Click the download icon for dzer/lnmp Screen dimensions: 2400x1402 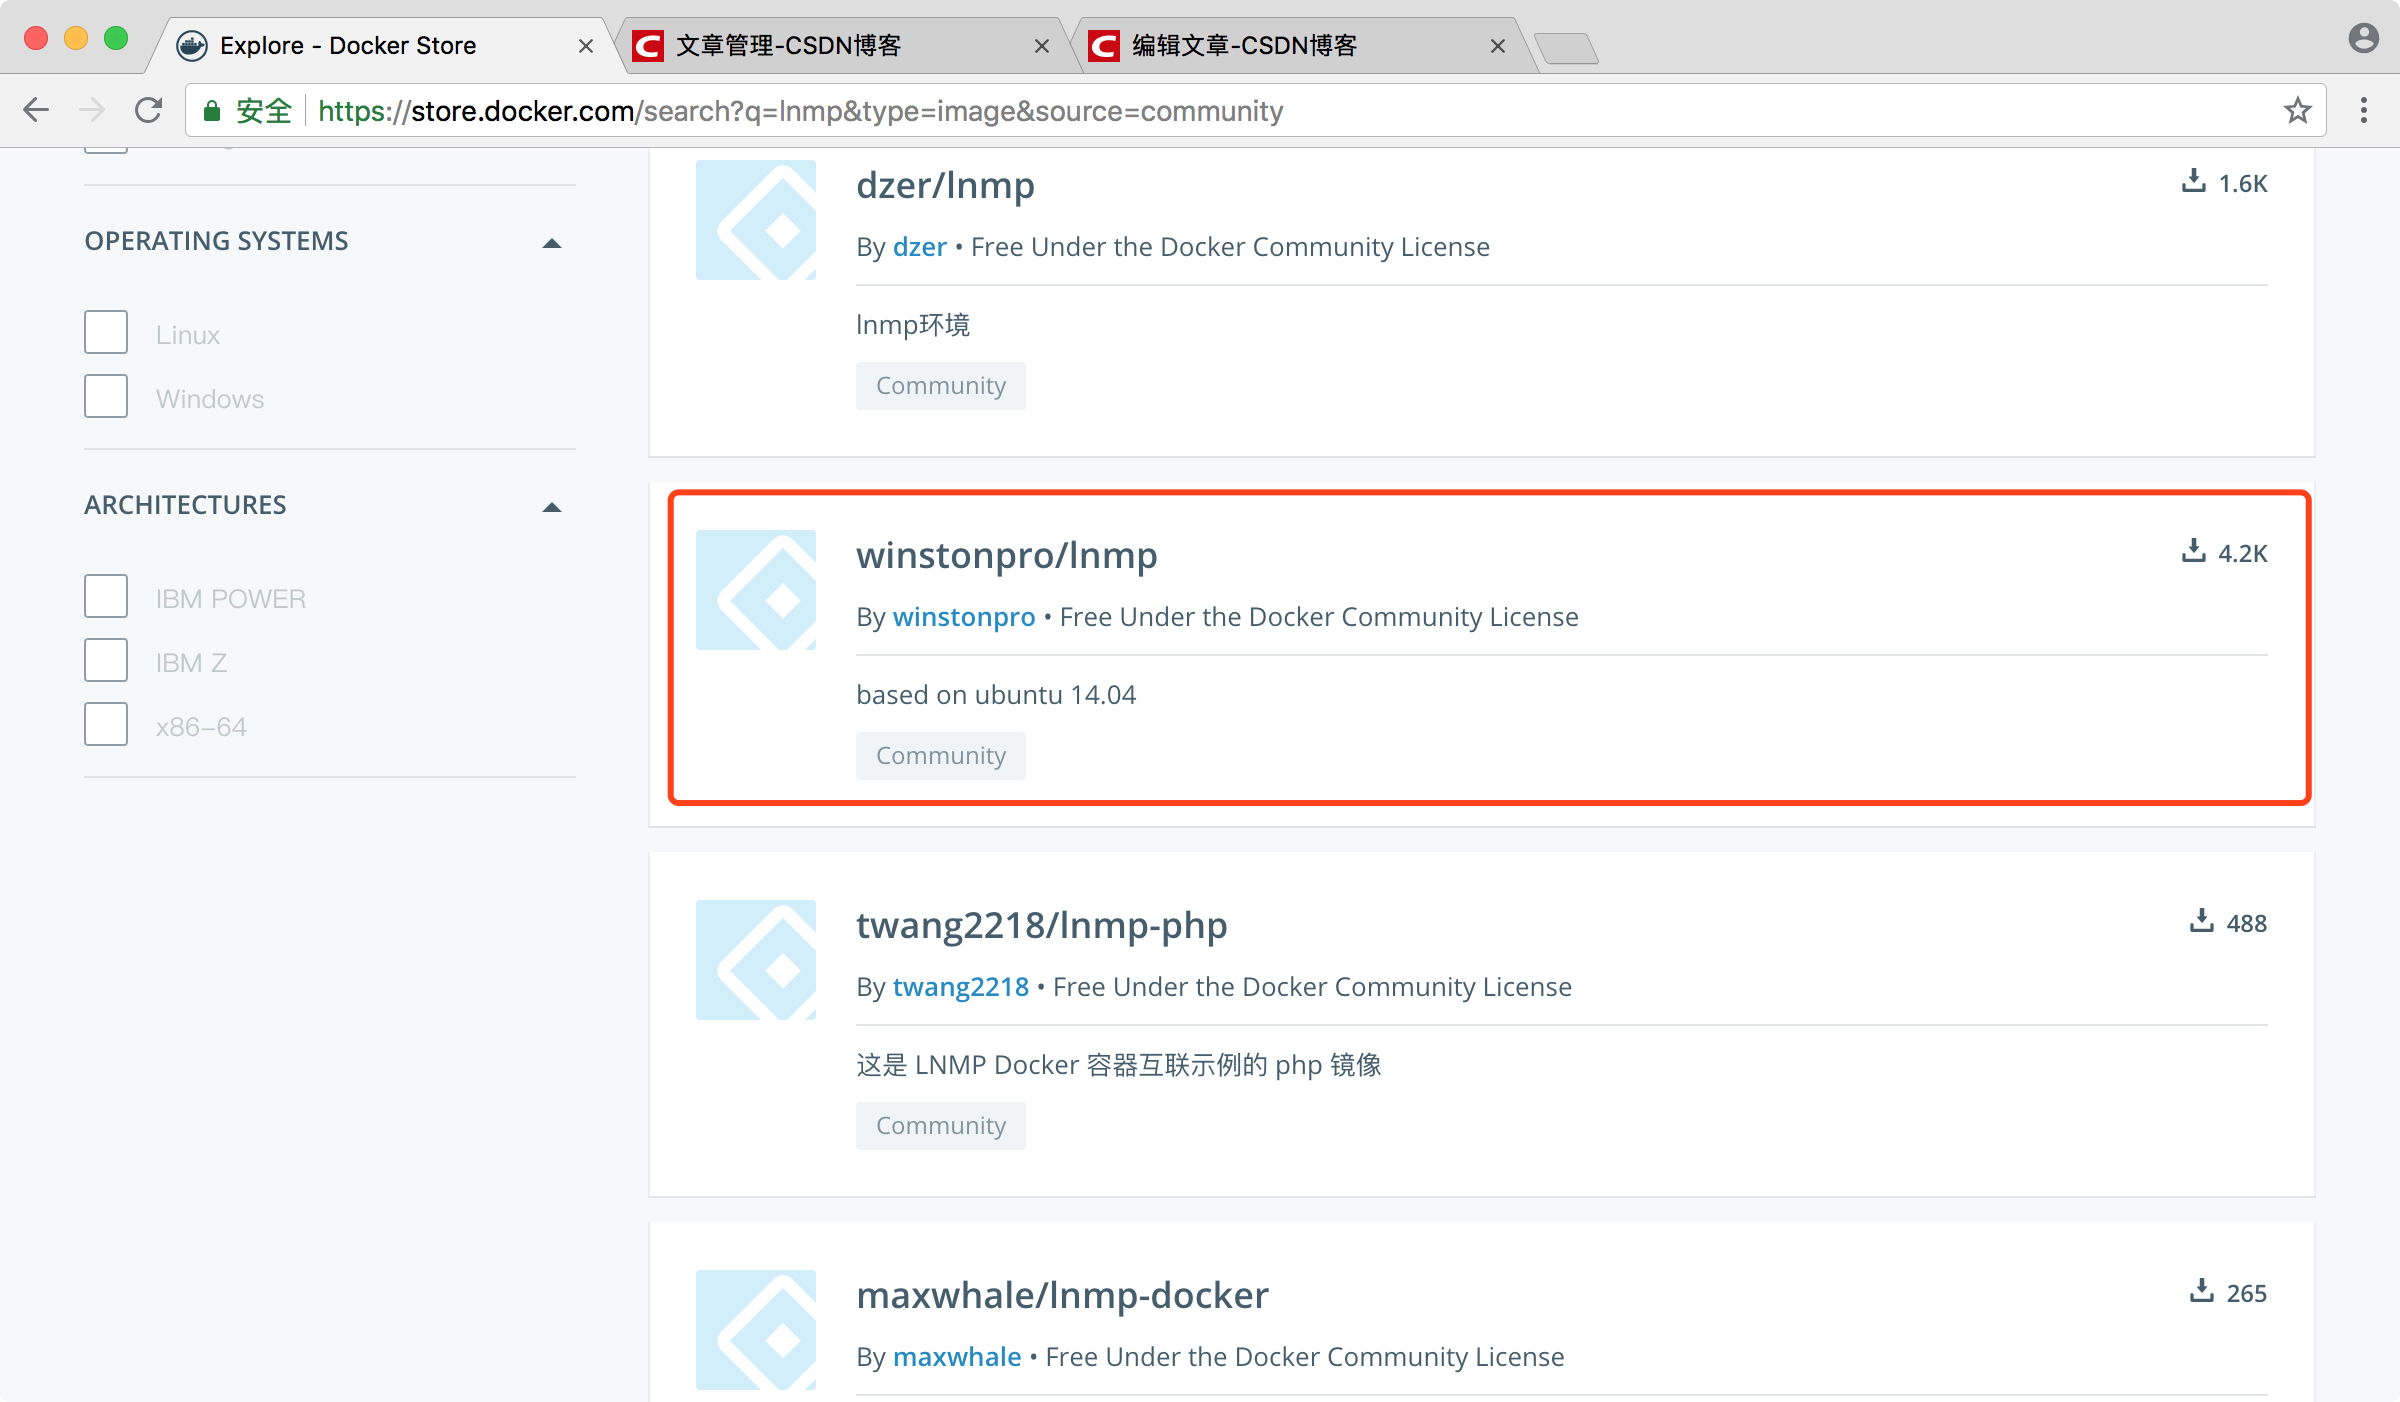pyautogui.click(x=2193, y=182)
